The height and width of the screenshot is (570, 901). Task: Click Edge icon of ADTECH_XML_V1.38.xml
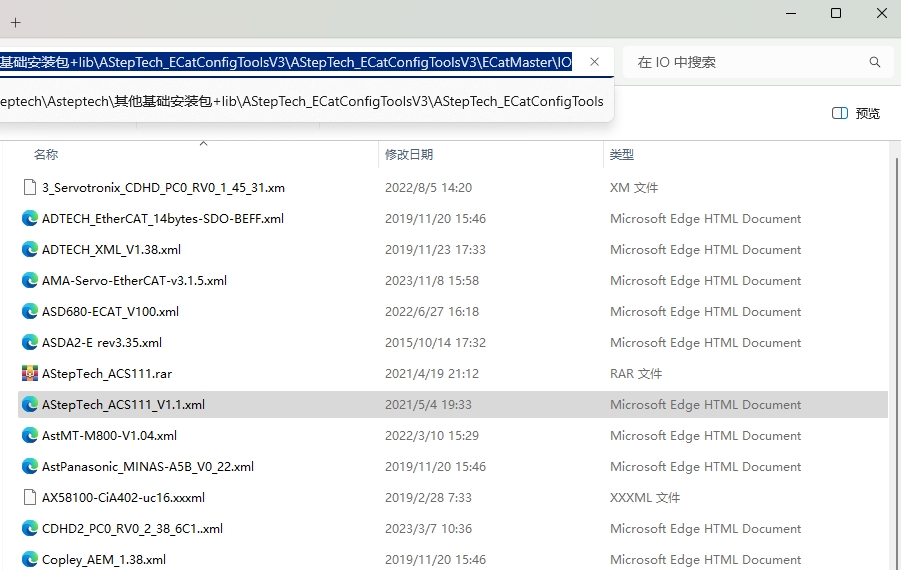pos(29,249)
